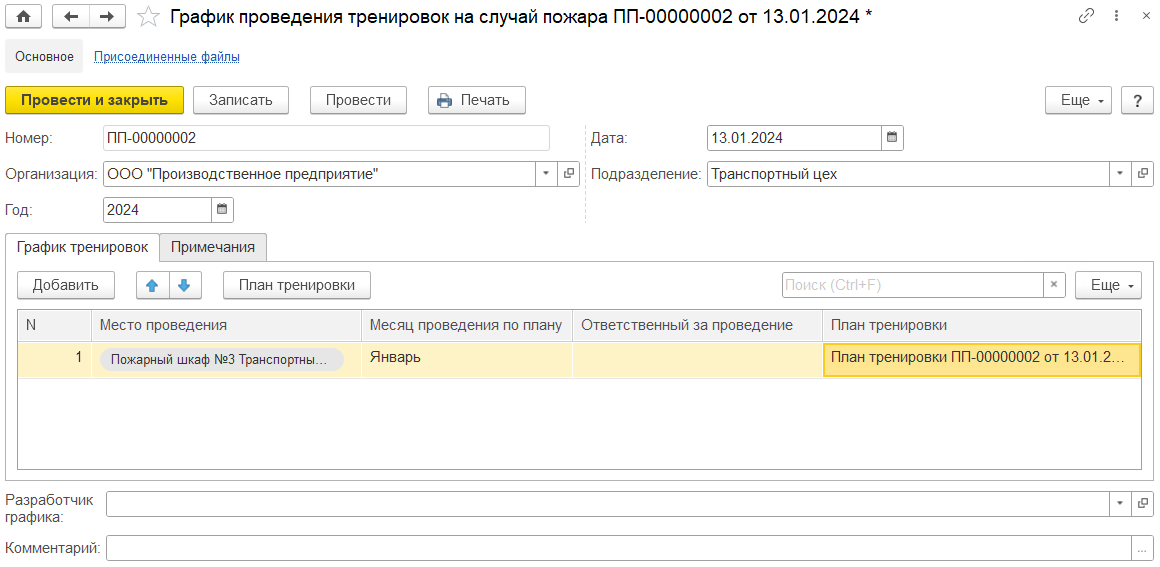Screen dimensions: 1160x567
Task: Open calendar picker for Дата field
Action: 892,137
